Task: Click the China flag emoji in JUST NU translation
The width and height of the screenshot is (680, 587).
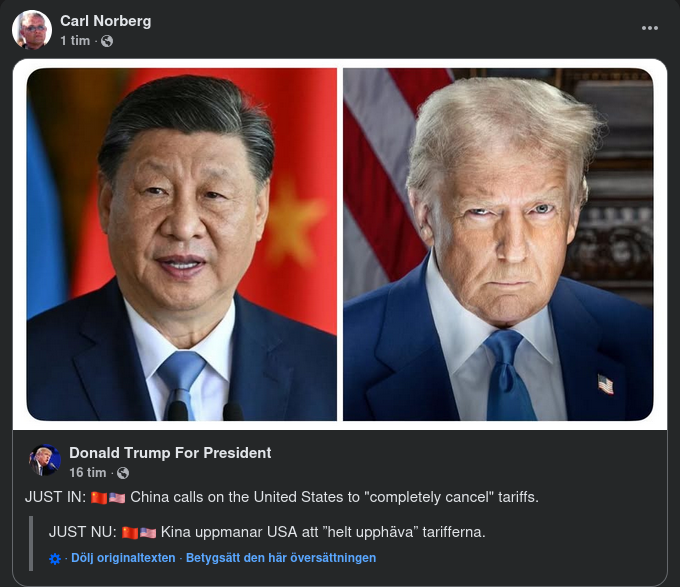Action: coord(130,532)
